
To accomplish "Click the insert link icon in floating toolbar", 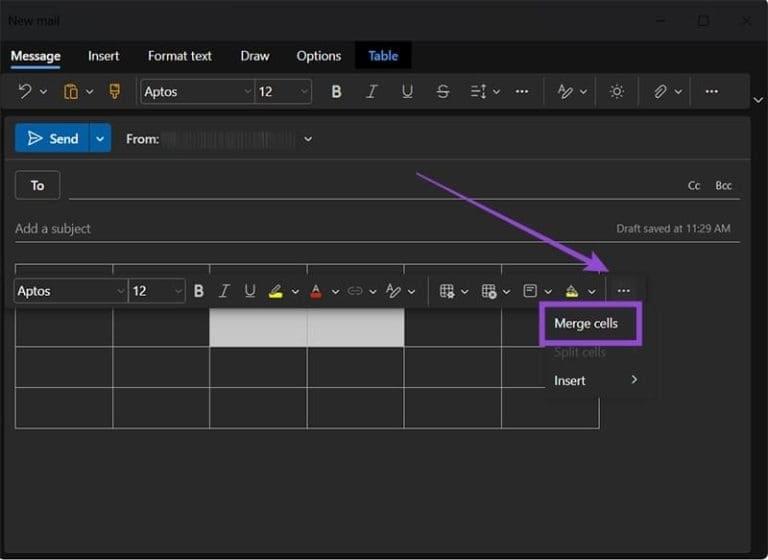I will click(355, 291).
